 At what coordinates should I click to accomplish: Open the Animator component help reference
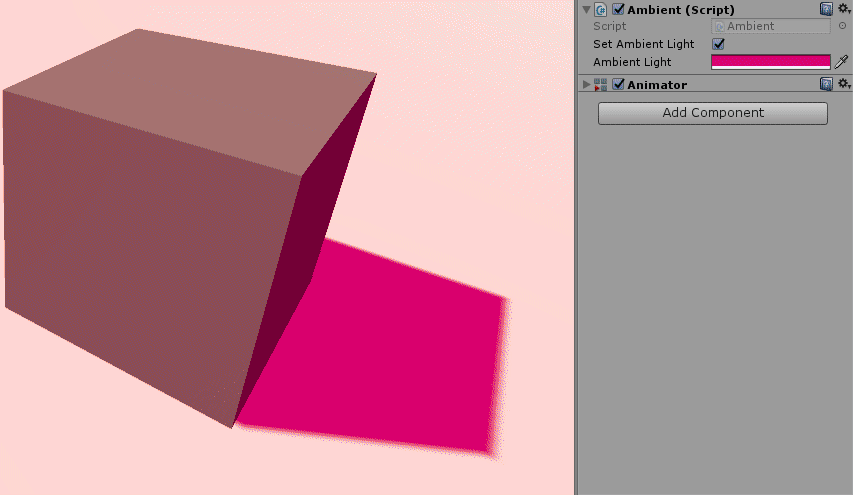click(825, 84)
